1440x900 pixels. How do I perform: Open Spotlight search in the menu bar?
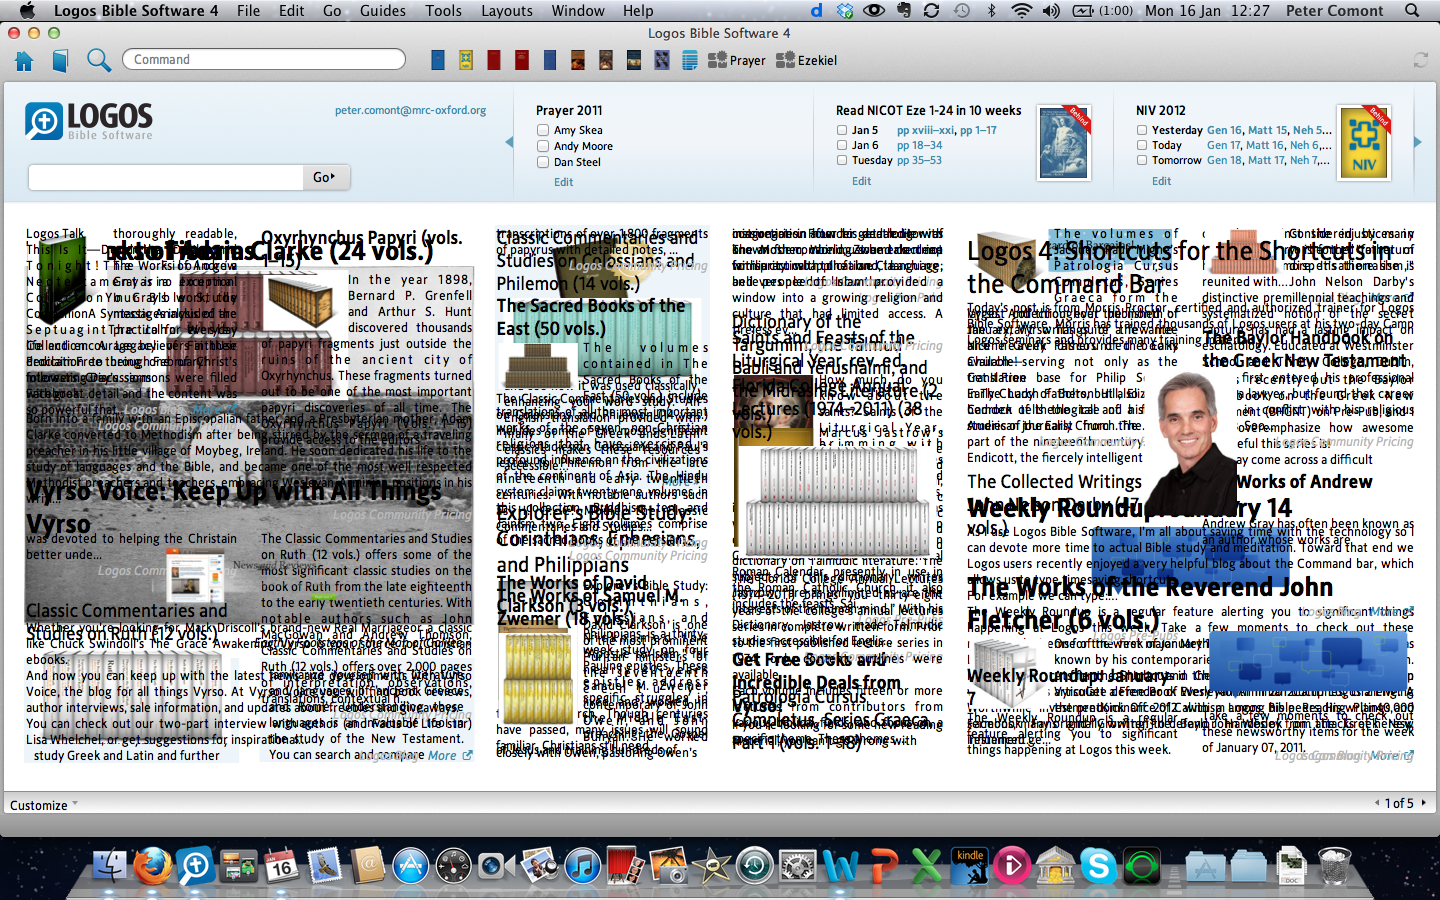[1412, 11]
